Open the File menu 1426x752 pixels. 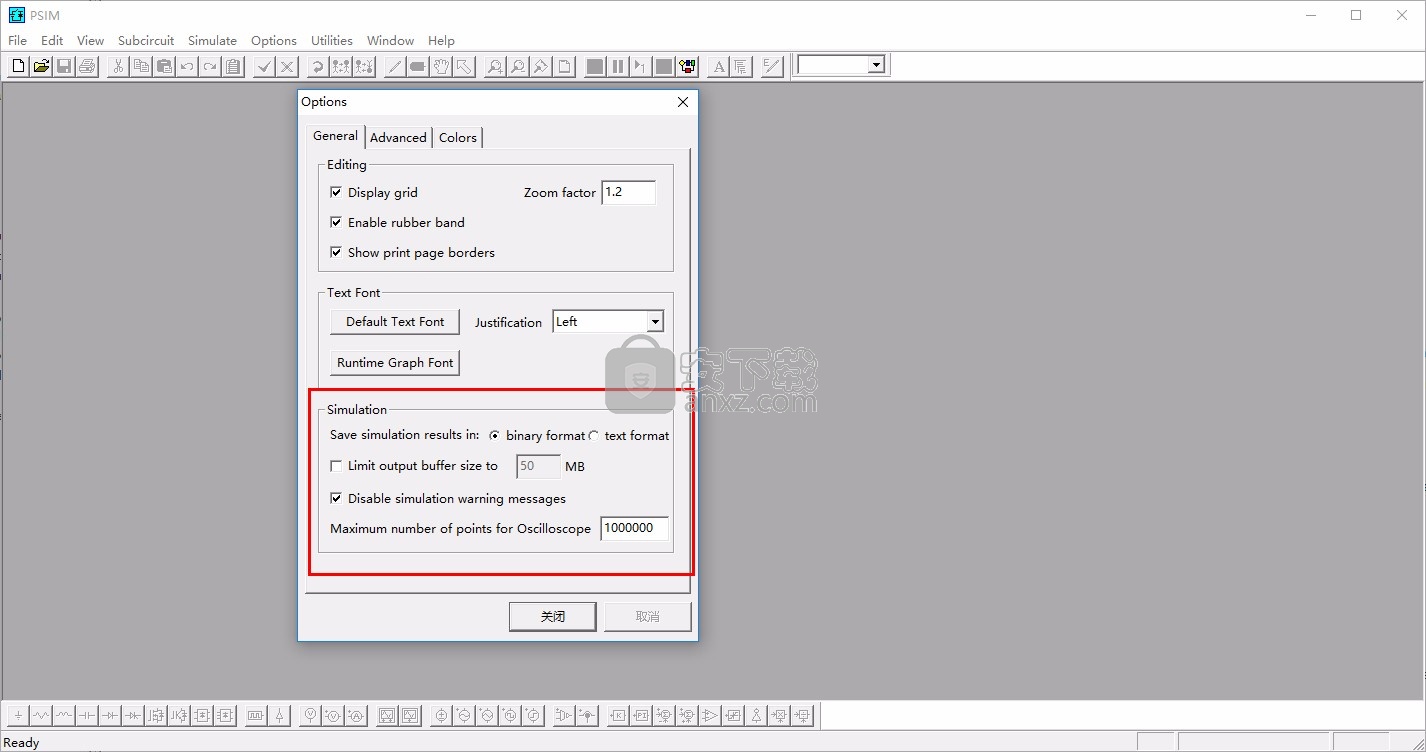pos(17,40)
